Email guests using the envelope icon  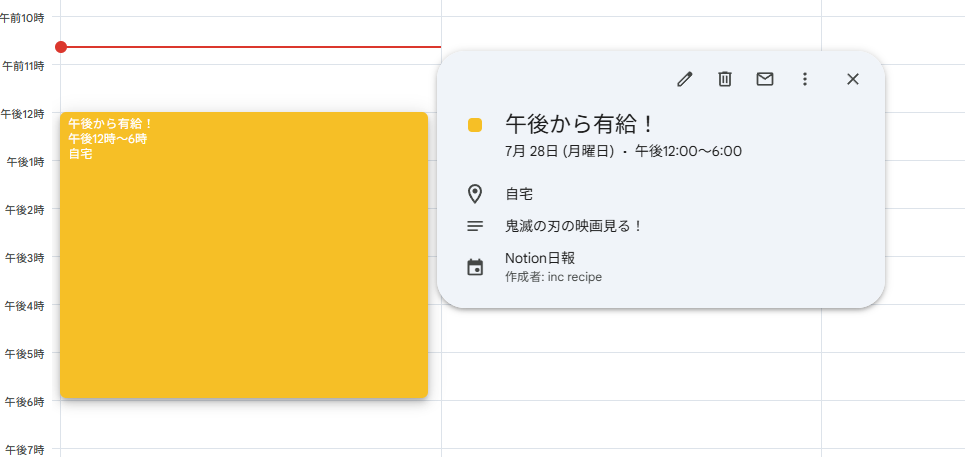(x=765, y=79)
